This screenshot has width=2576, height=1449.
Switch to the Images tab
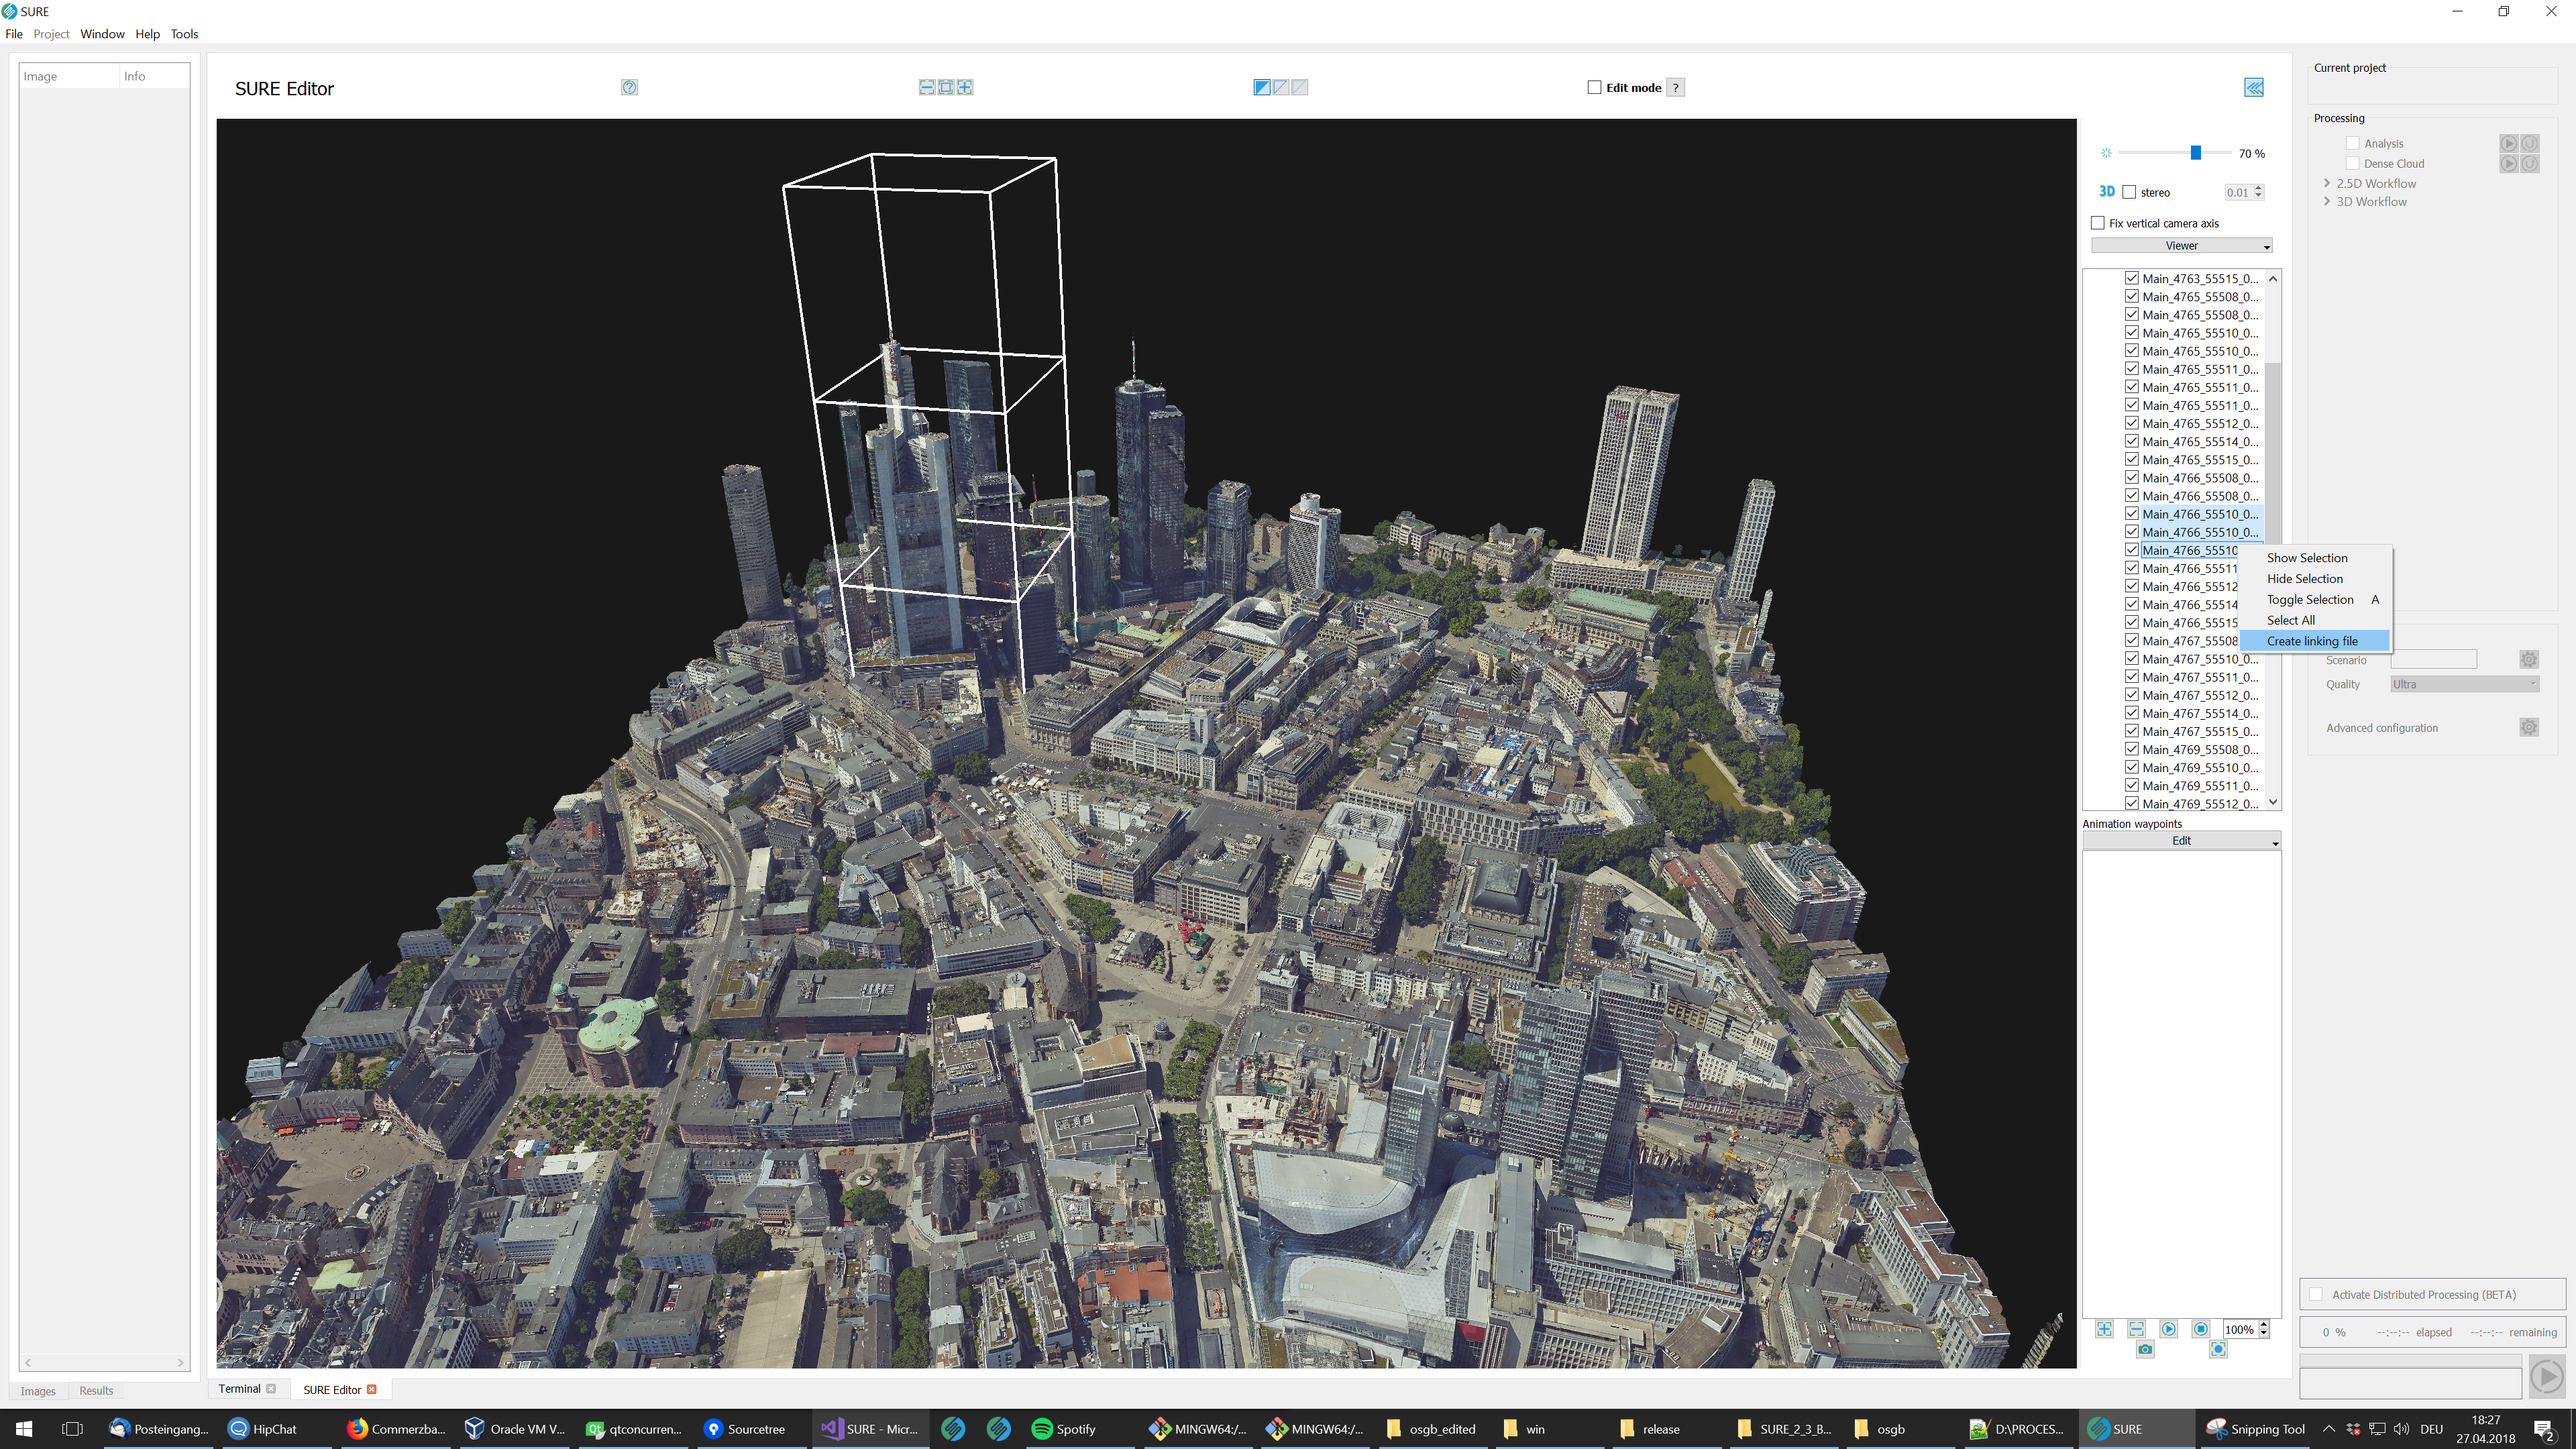point(38,1390)
